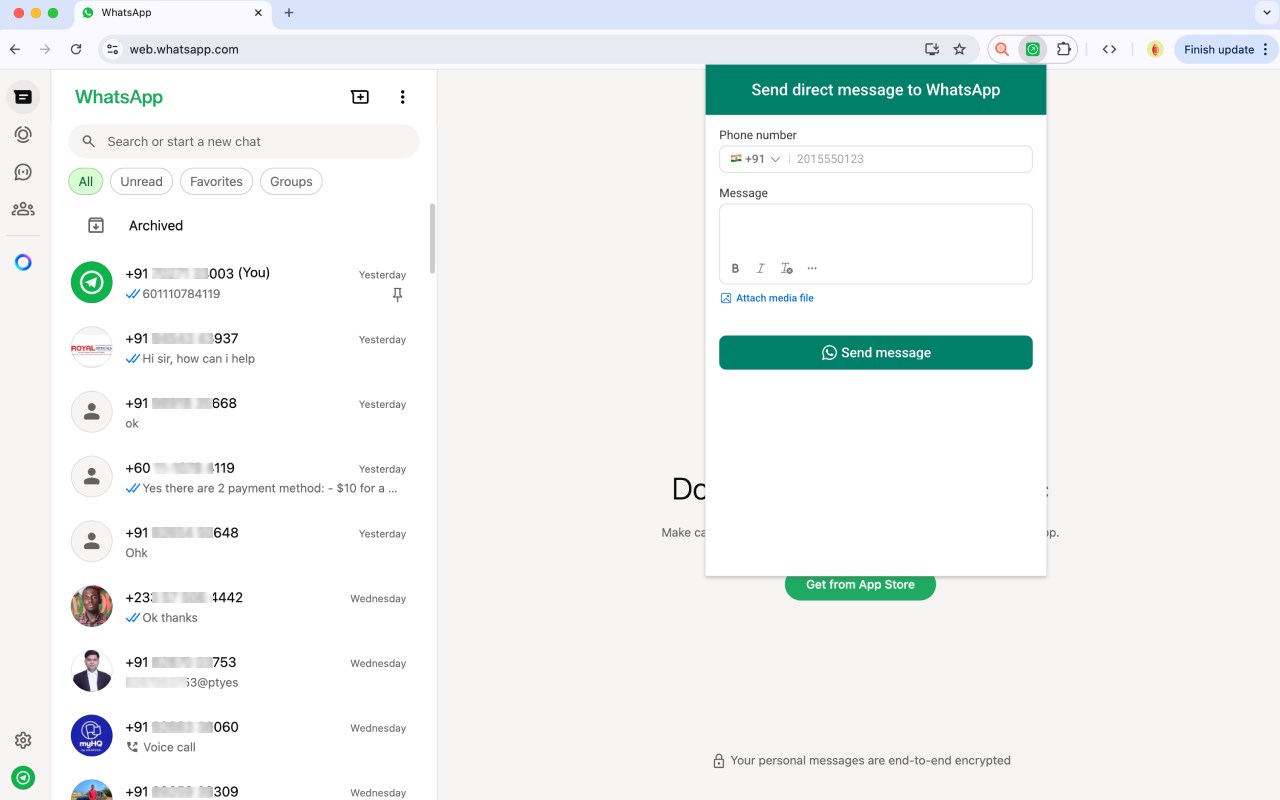Select the Unread chat filter
This screenshot has width=1280, height=800.
point(141,181)
